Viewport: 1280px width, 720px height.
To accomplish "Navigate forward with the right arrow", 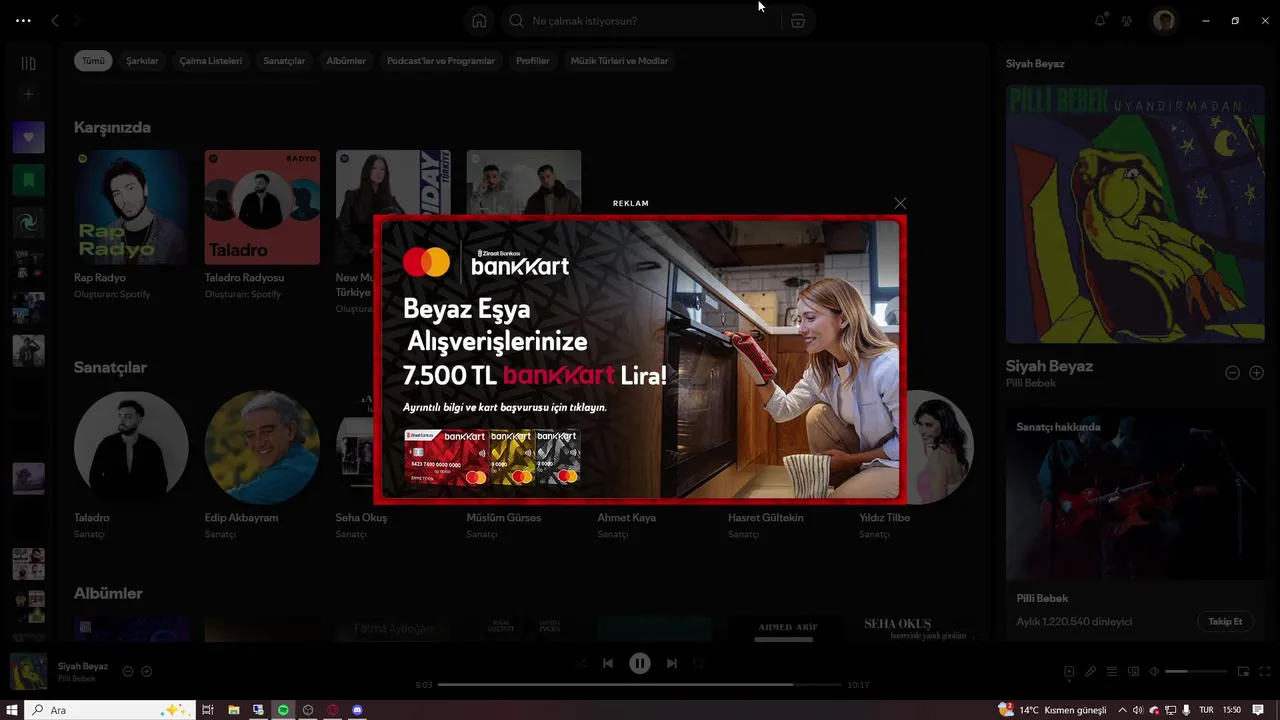I will pyautogui.click(x=78, y=21).
